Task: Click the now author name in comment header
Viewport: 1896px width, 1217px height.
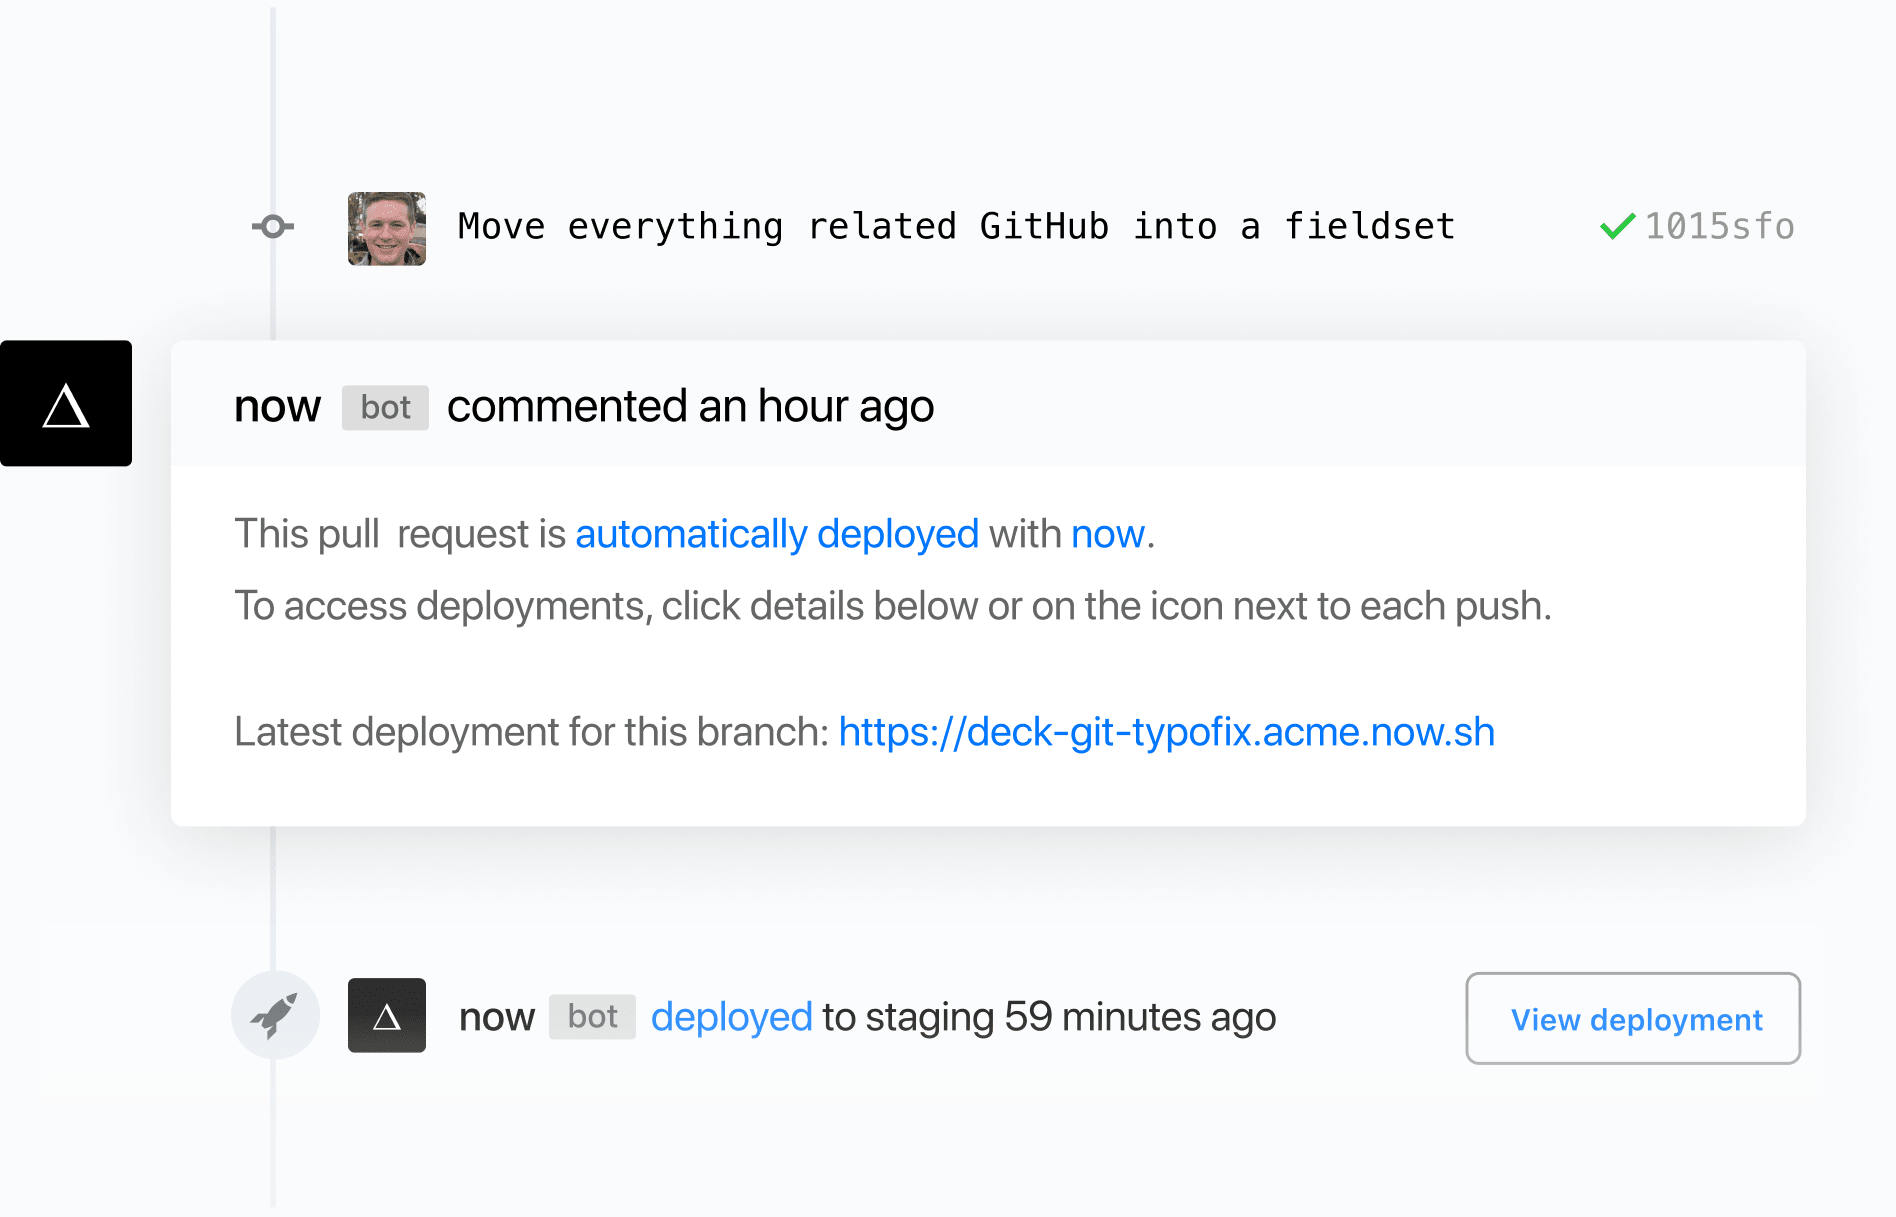Action: tap(277, 407)
